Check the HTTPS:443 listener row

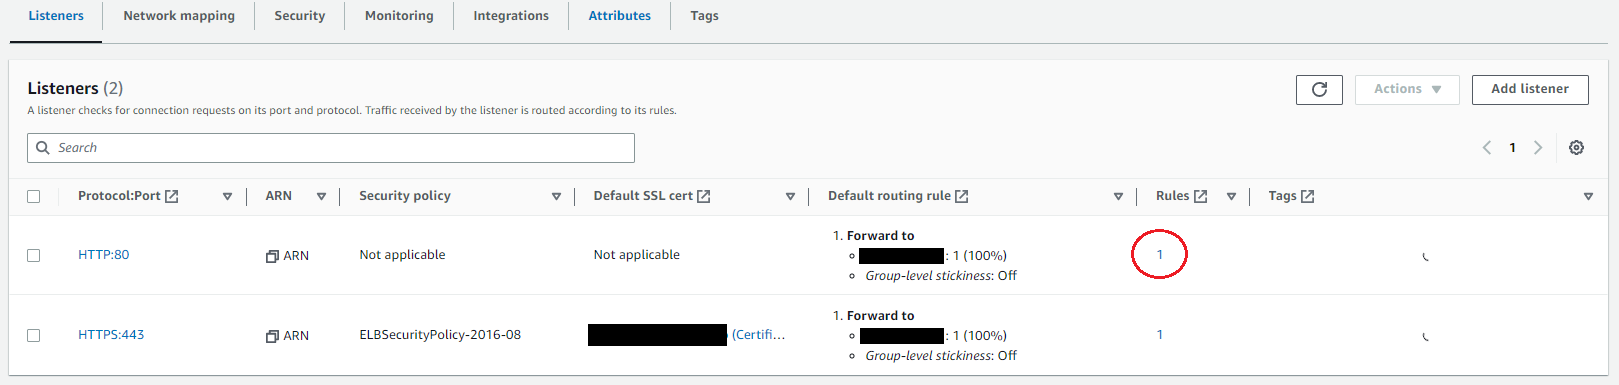point(34,335)
